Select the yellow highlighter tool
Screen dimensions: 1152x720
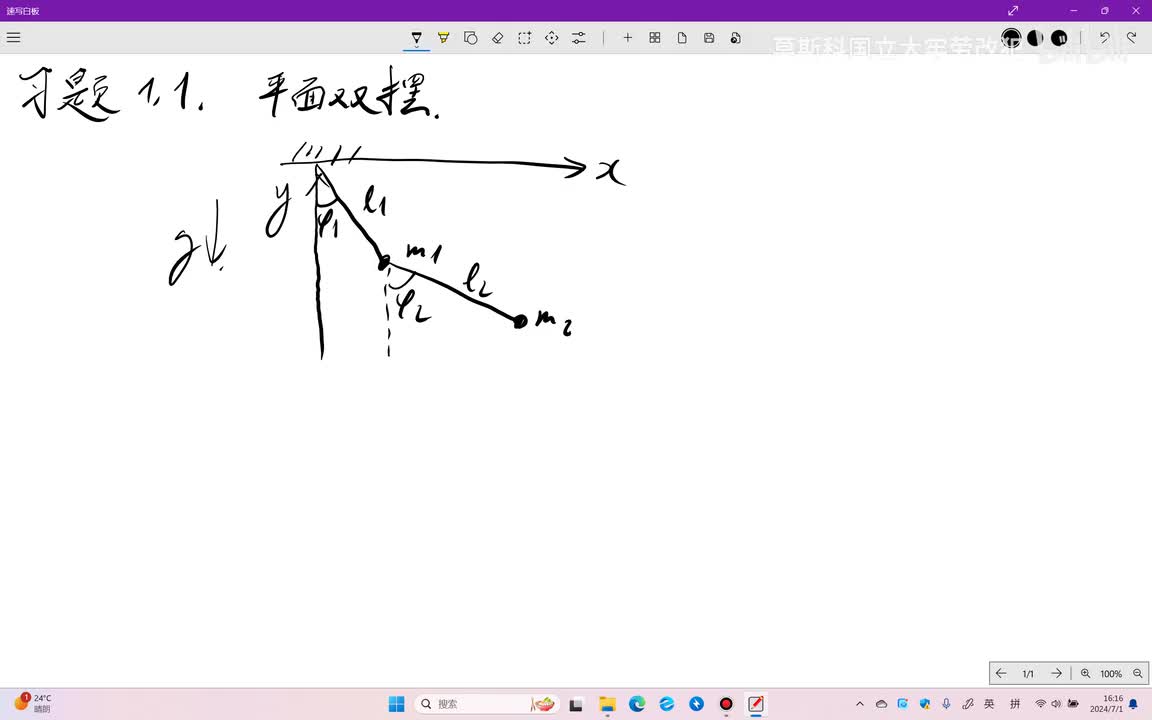tap(444, 37)
